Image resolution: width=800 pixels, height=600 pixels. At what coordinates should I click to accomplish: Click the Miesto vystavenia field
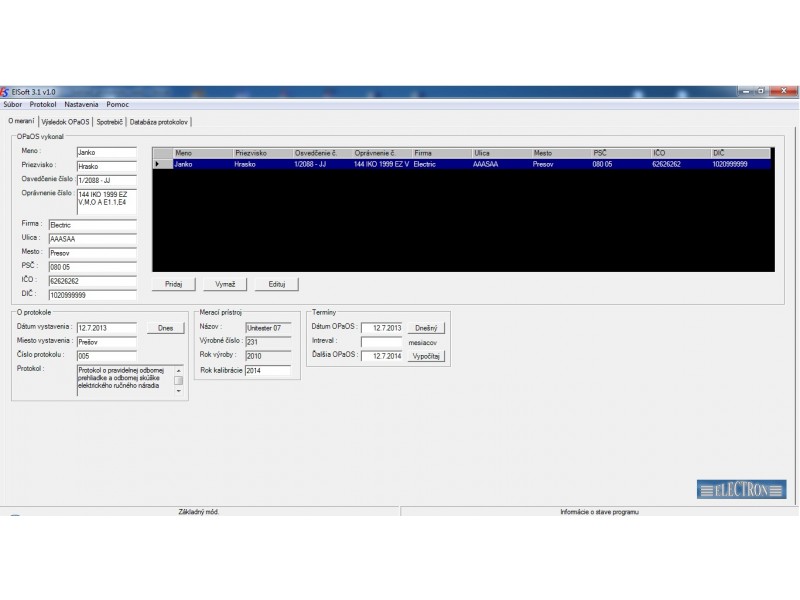pyautogui.click(x=107, y=342)
